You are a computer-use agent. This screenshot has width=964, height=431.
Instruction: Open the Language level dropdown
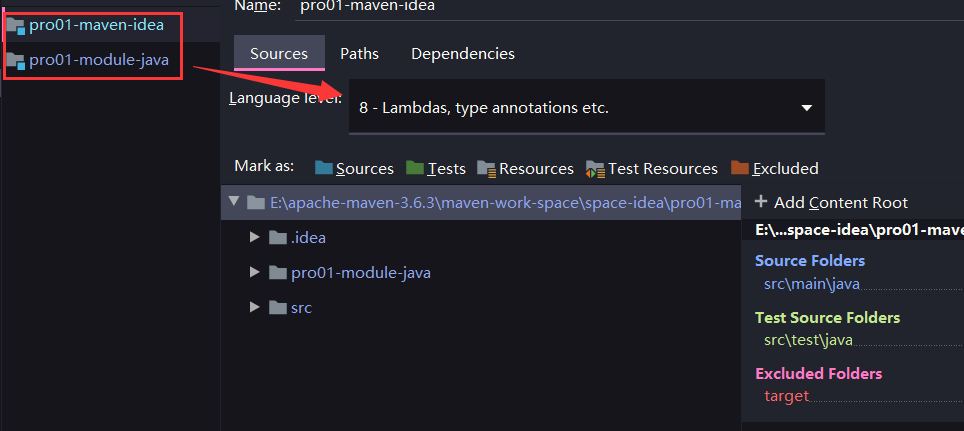[587, 107]
